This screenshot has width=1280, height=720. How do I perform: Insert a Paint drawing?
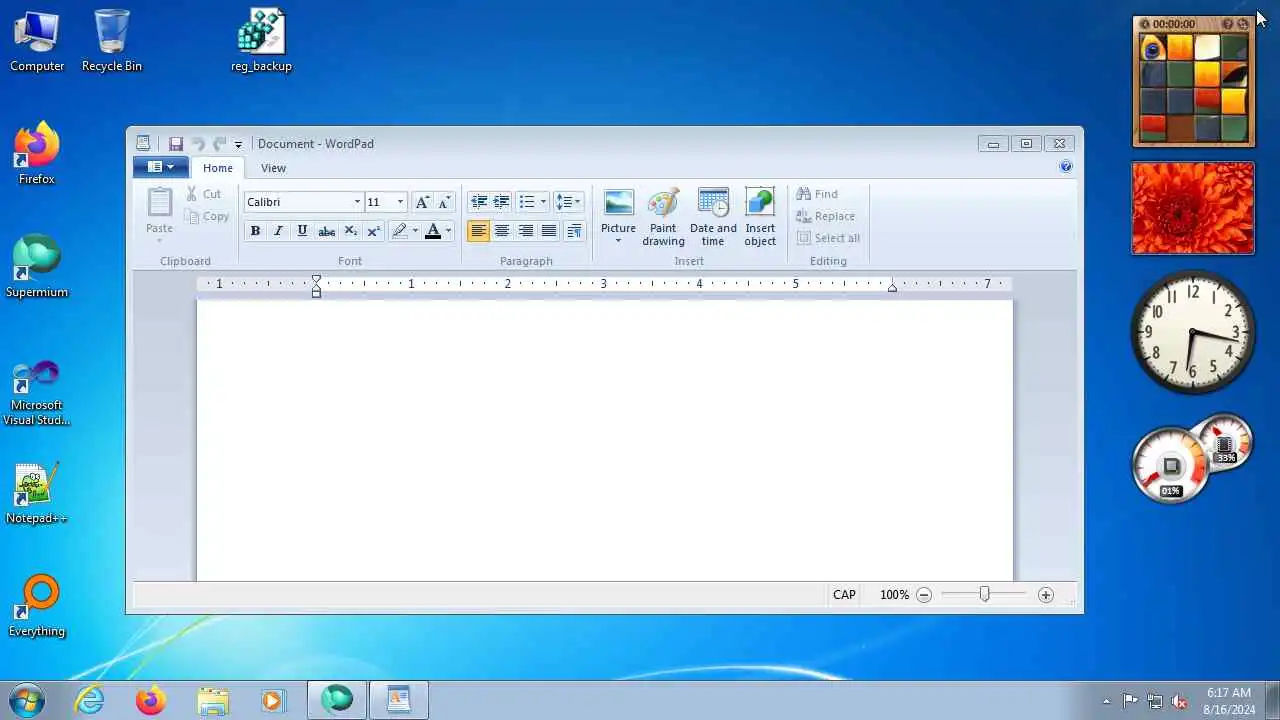click(663, 217)
